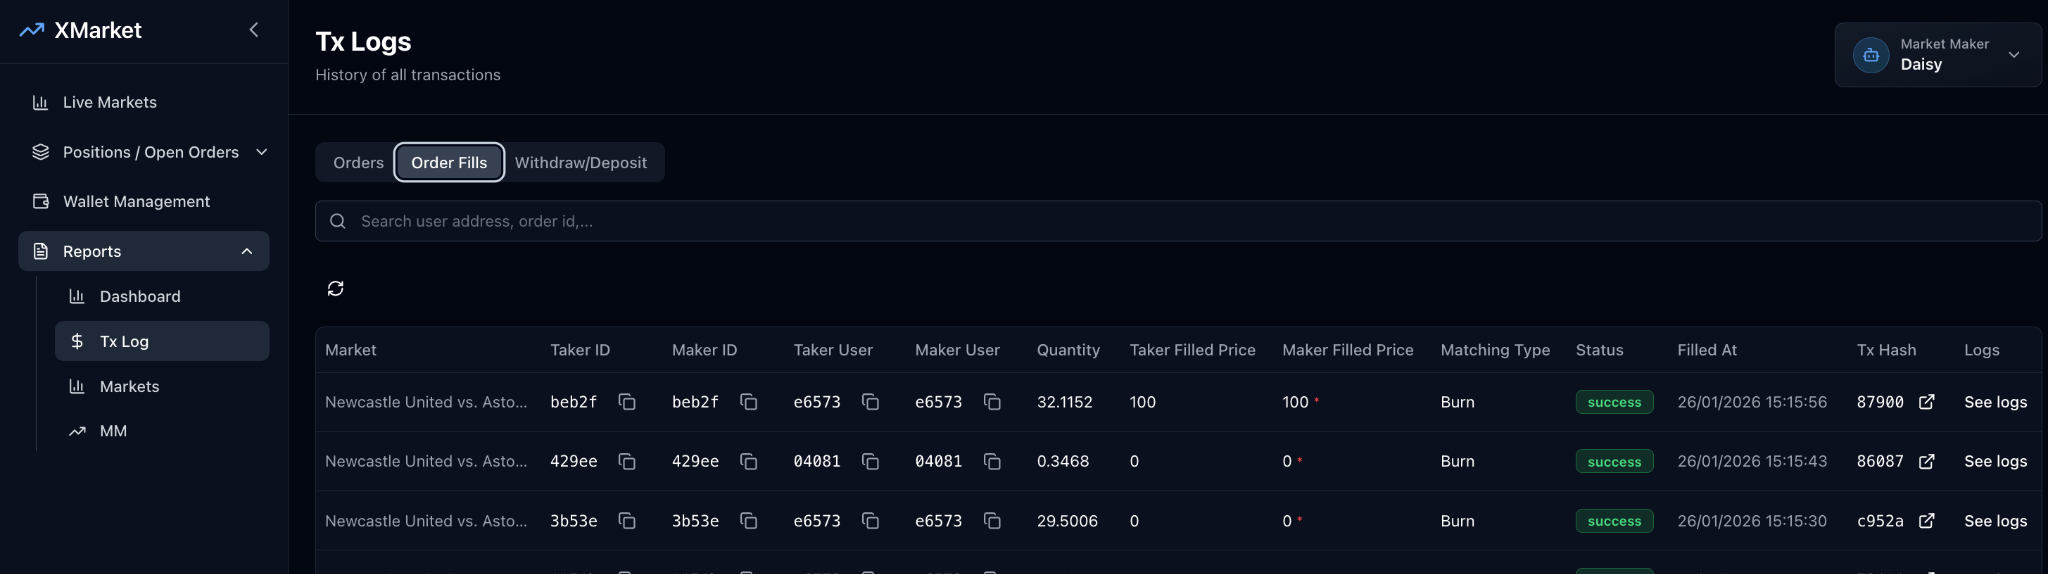Viewport: 2048px width, 574px height.
Task: Open Tx Hash 86087 external link
Action: (x=1926, y=461)
